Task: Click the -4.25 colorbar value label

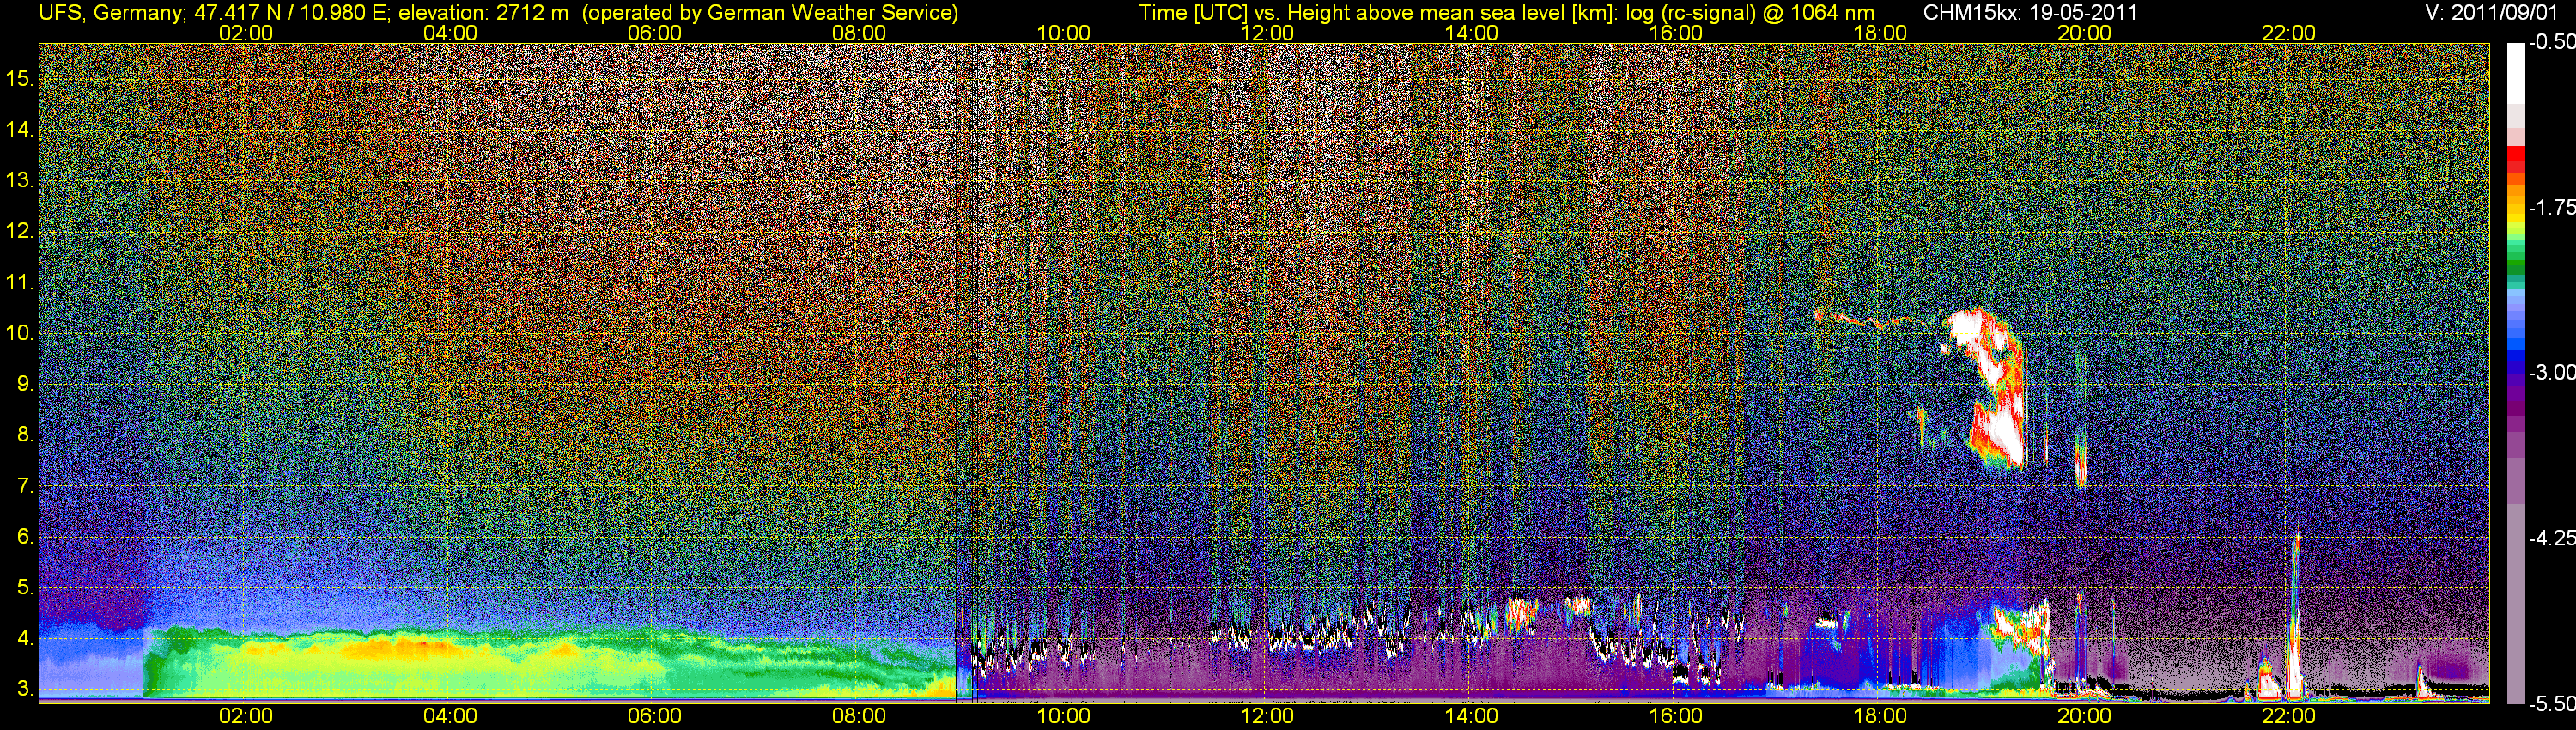Action: click(2551, 538)
